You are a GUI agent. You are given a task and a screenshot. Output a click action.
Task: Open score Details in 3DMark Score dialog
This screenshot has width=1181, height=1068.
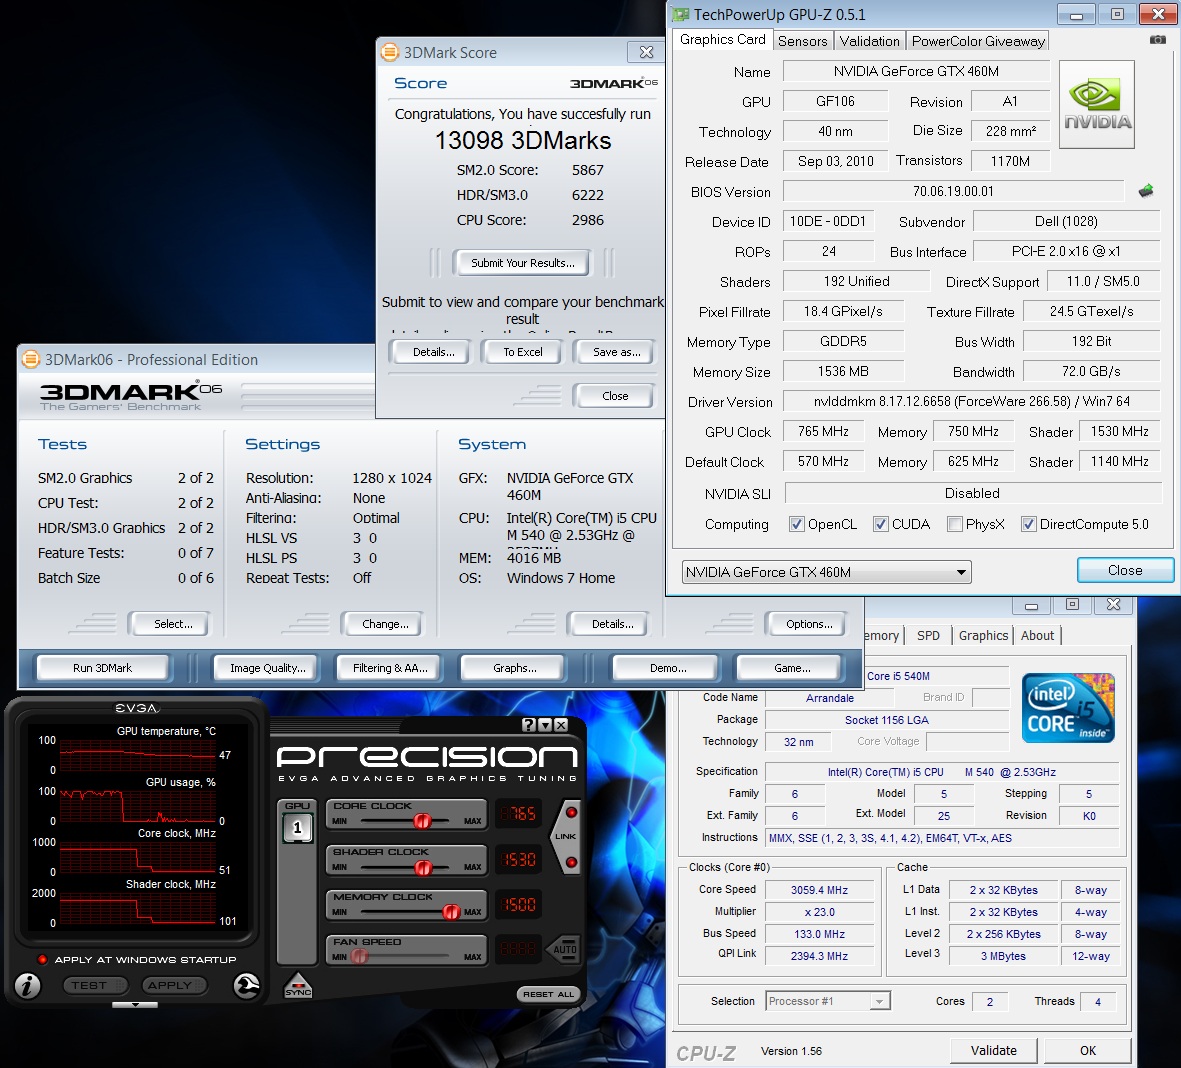click(x=434, y=352)
